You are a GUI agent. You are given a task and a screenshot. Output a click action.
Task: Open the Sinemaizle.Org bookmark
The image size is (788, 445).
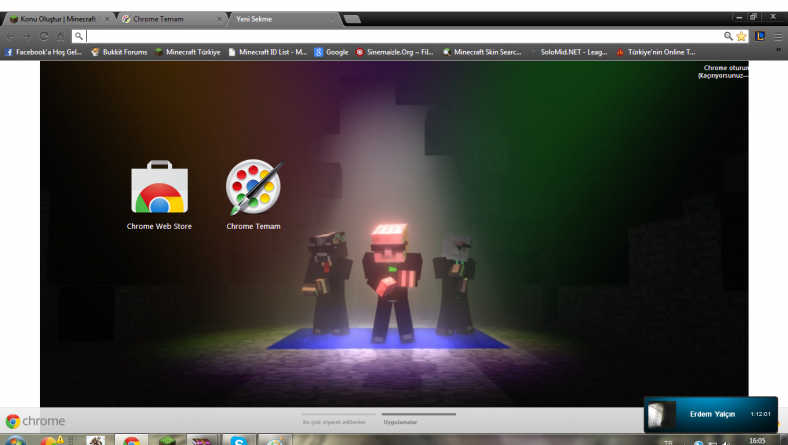395,52
